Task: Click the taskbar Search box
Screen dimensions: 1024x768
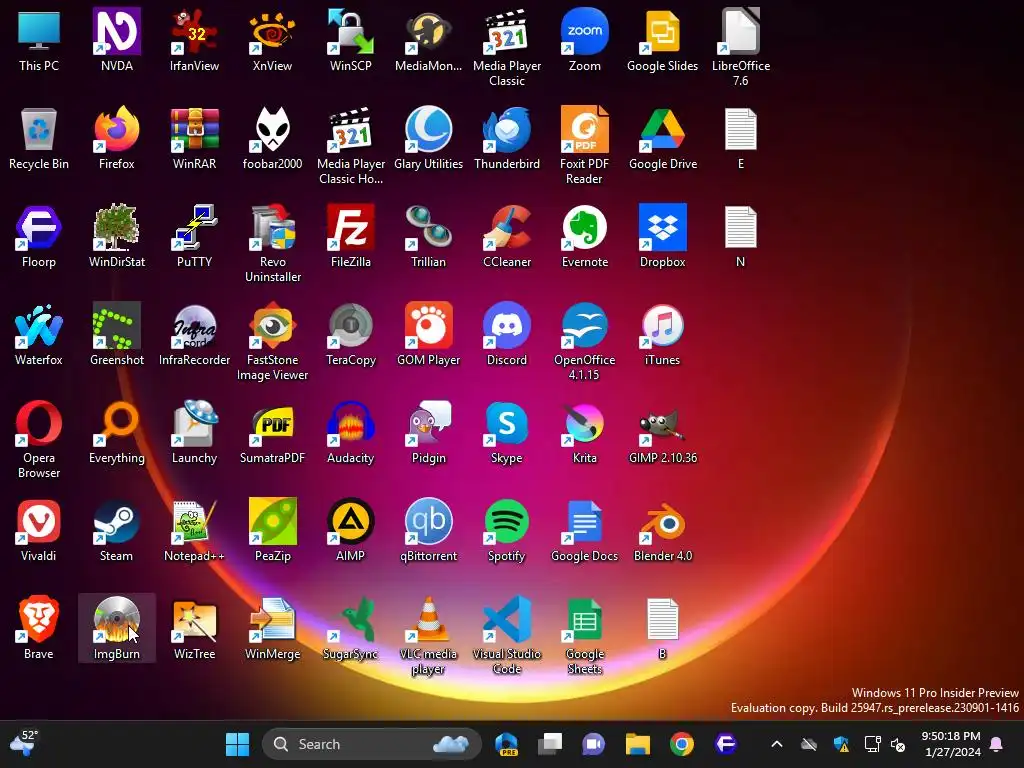Action: 371,744
